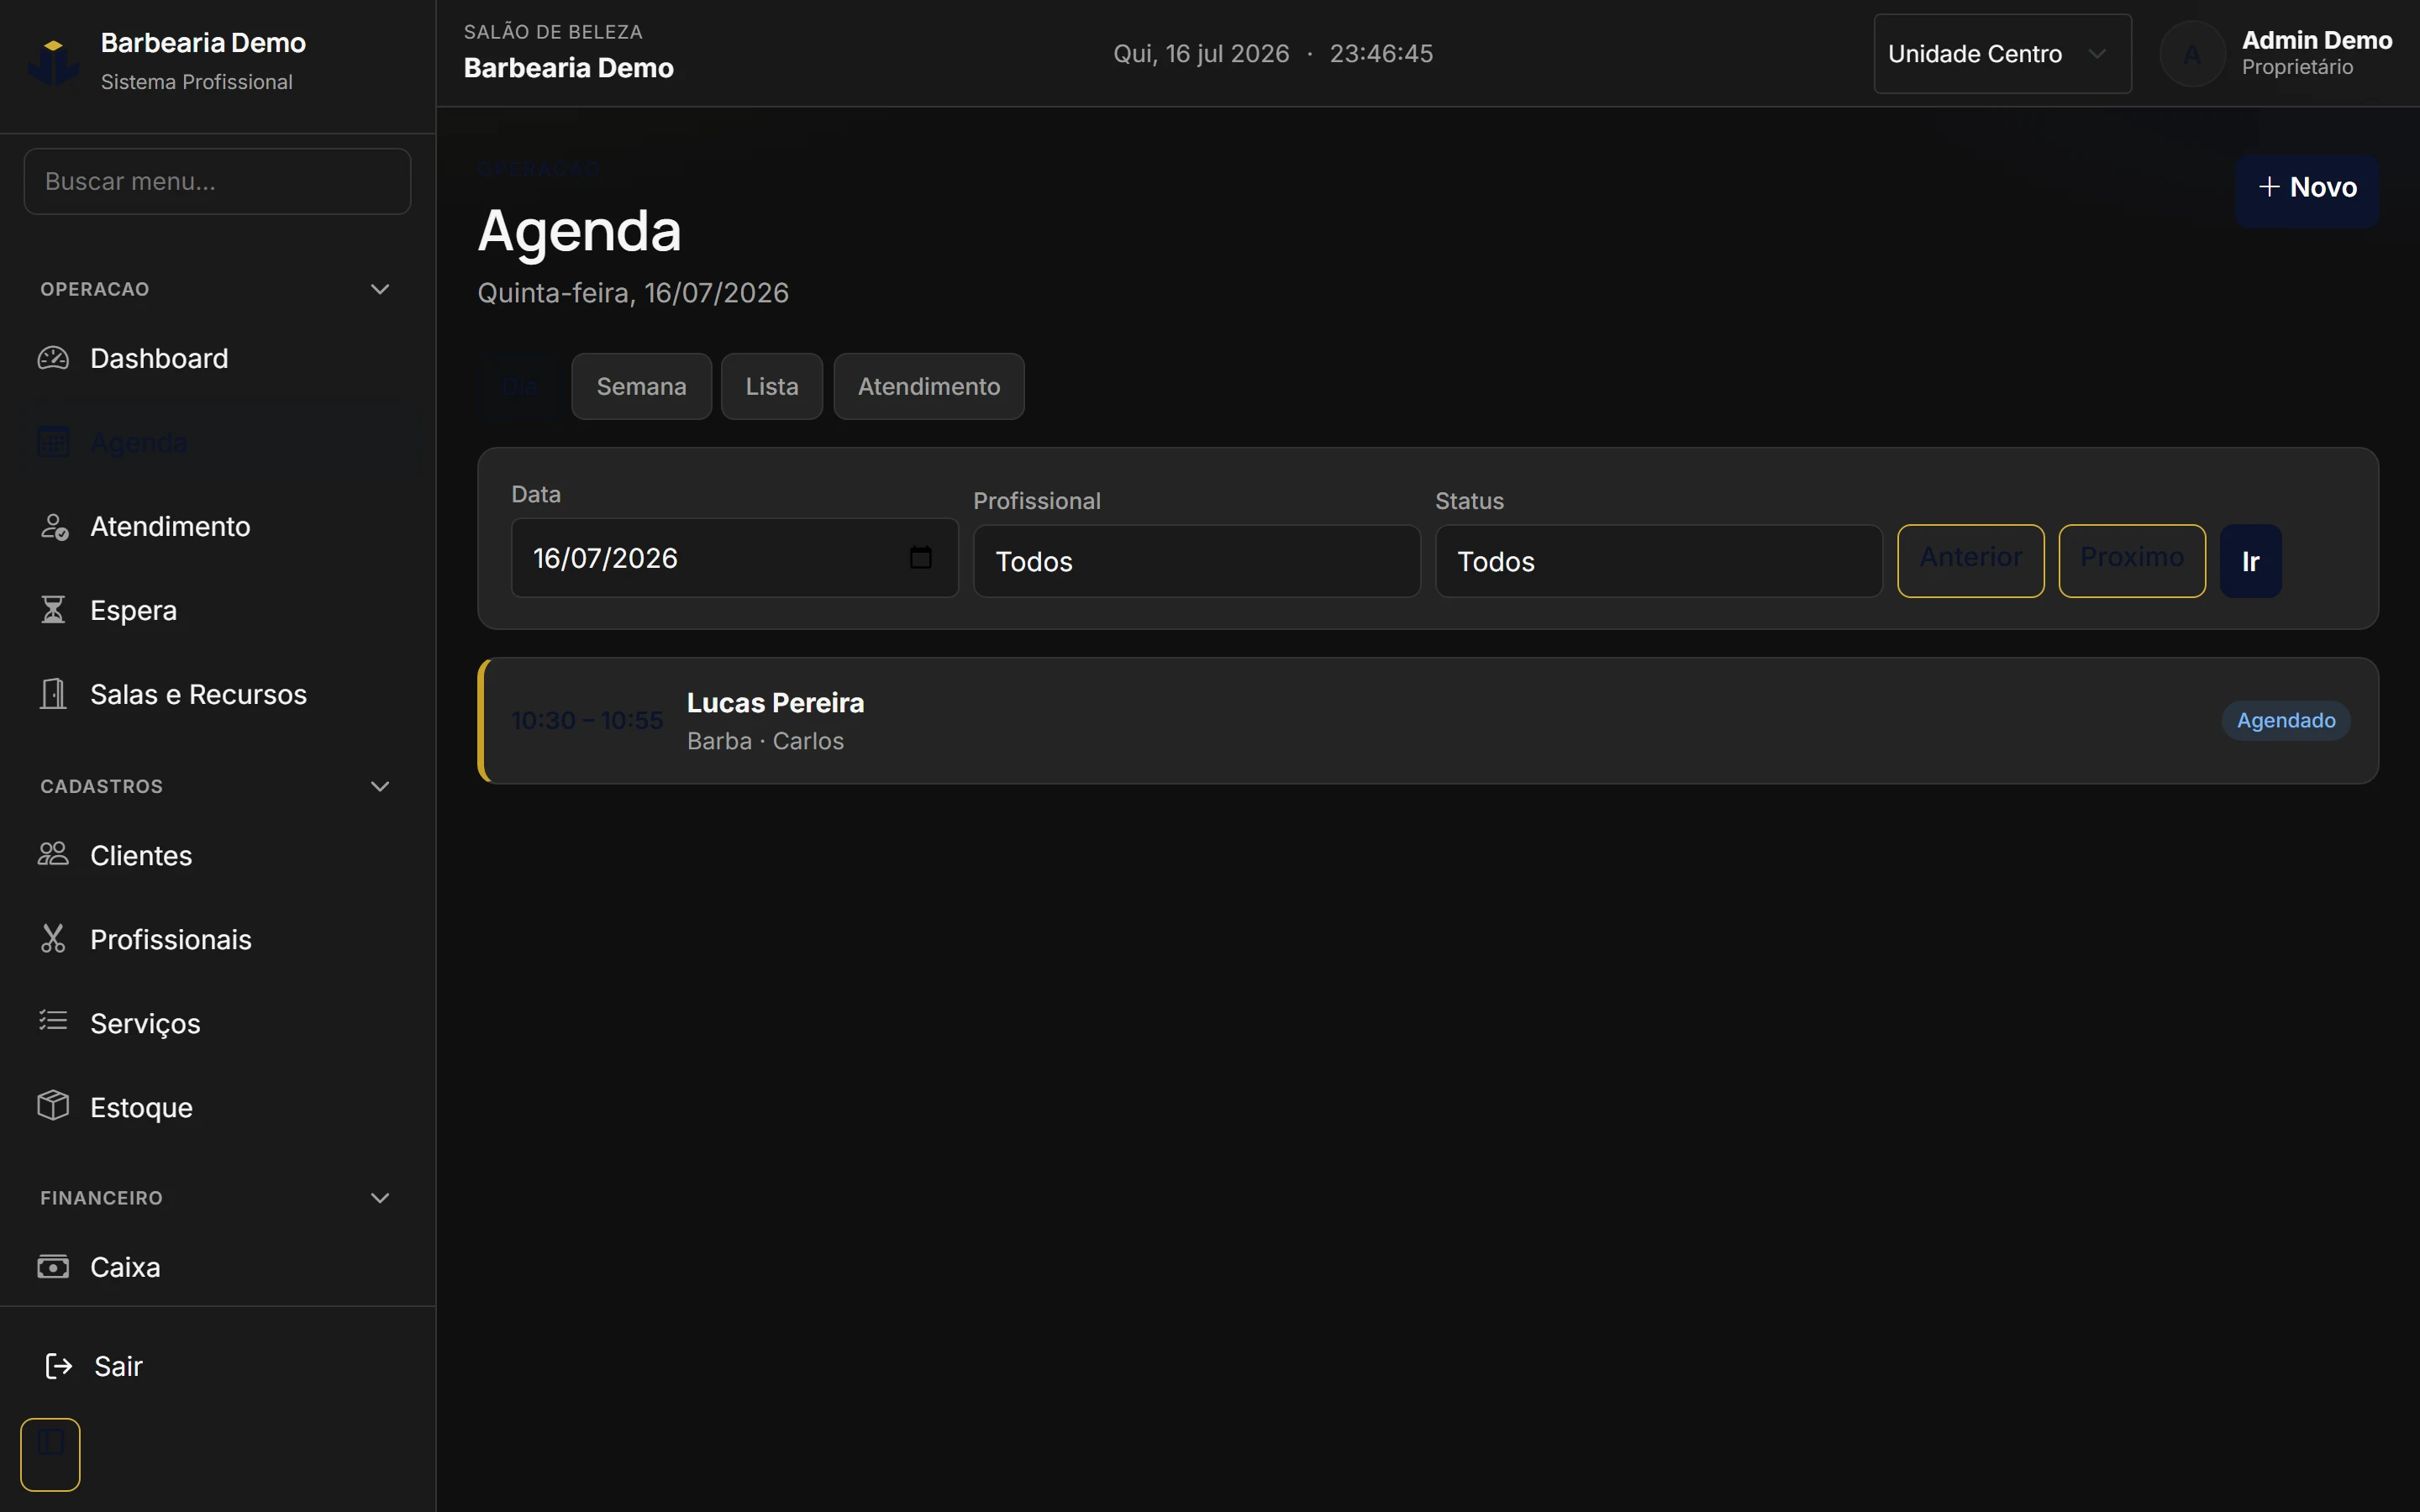The image size is (2420, 1512).
Task: Open Dashboard gauge icon in sidebar
Action: coord(53,358)
